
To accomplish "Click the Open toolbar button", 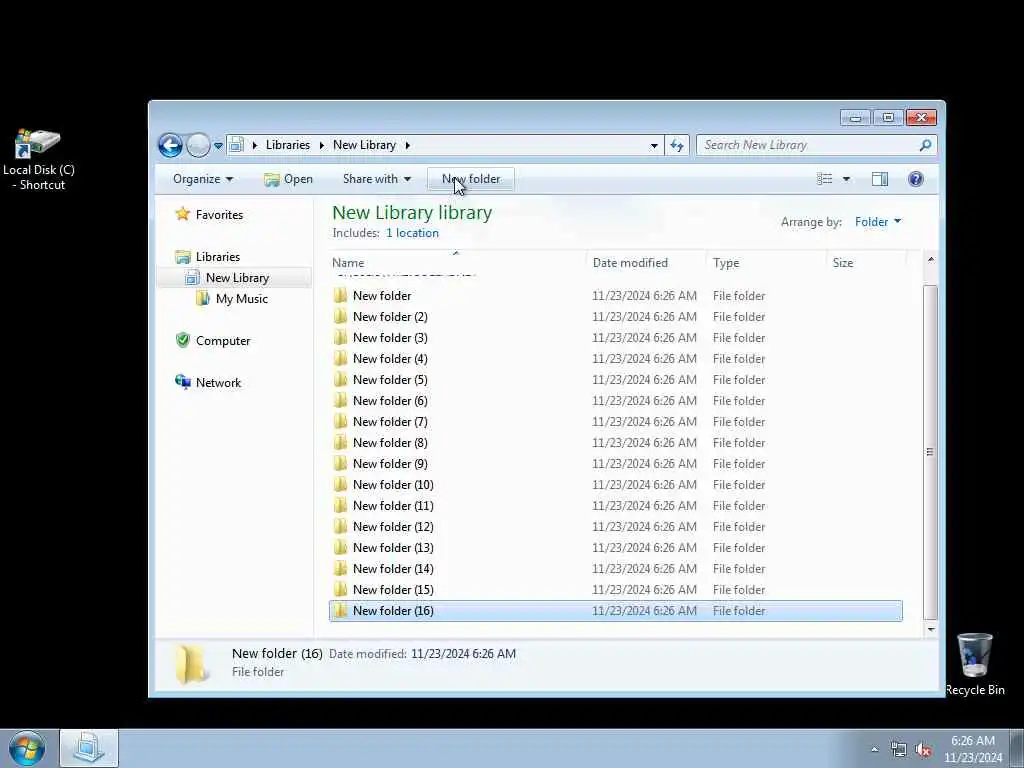I will pyautogui.click(x=289, y=179).
